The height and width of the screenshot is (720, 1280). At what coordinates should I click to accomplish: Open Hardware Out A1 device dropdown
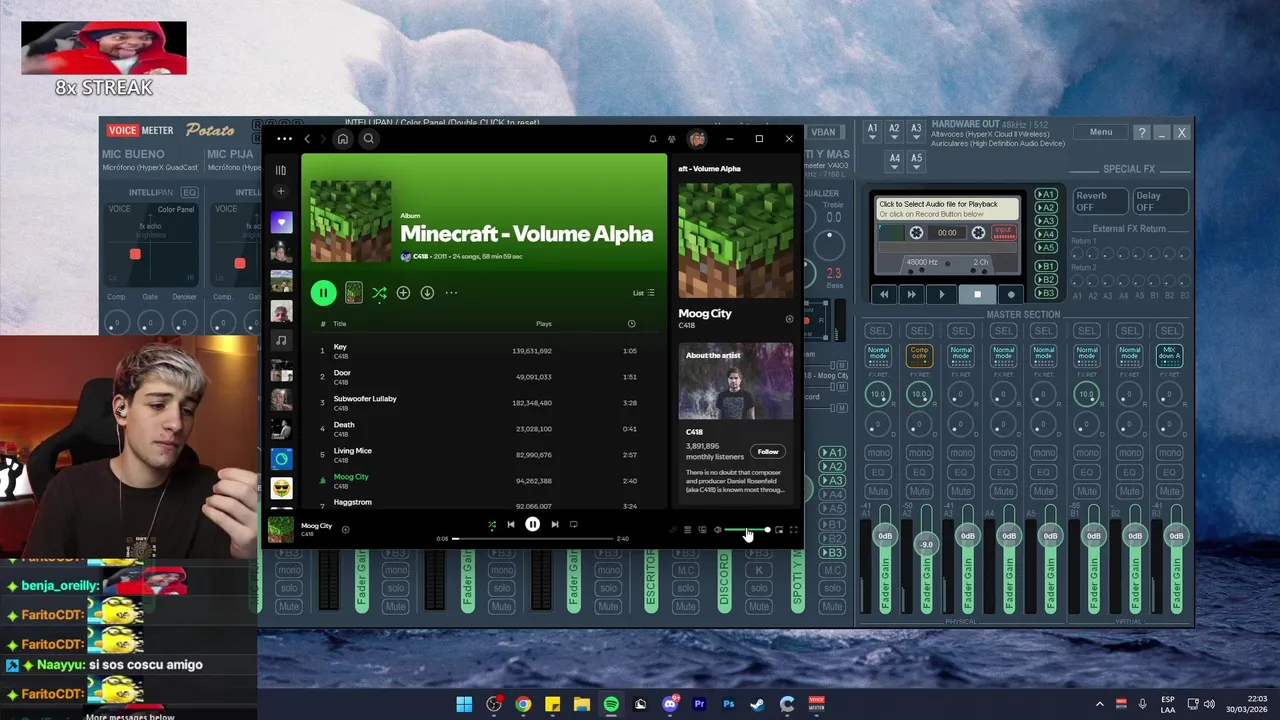coord(872,130)
